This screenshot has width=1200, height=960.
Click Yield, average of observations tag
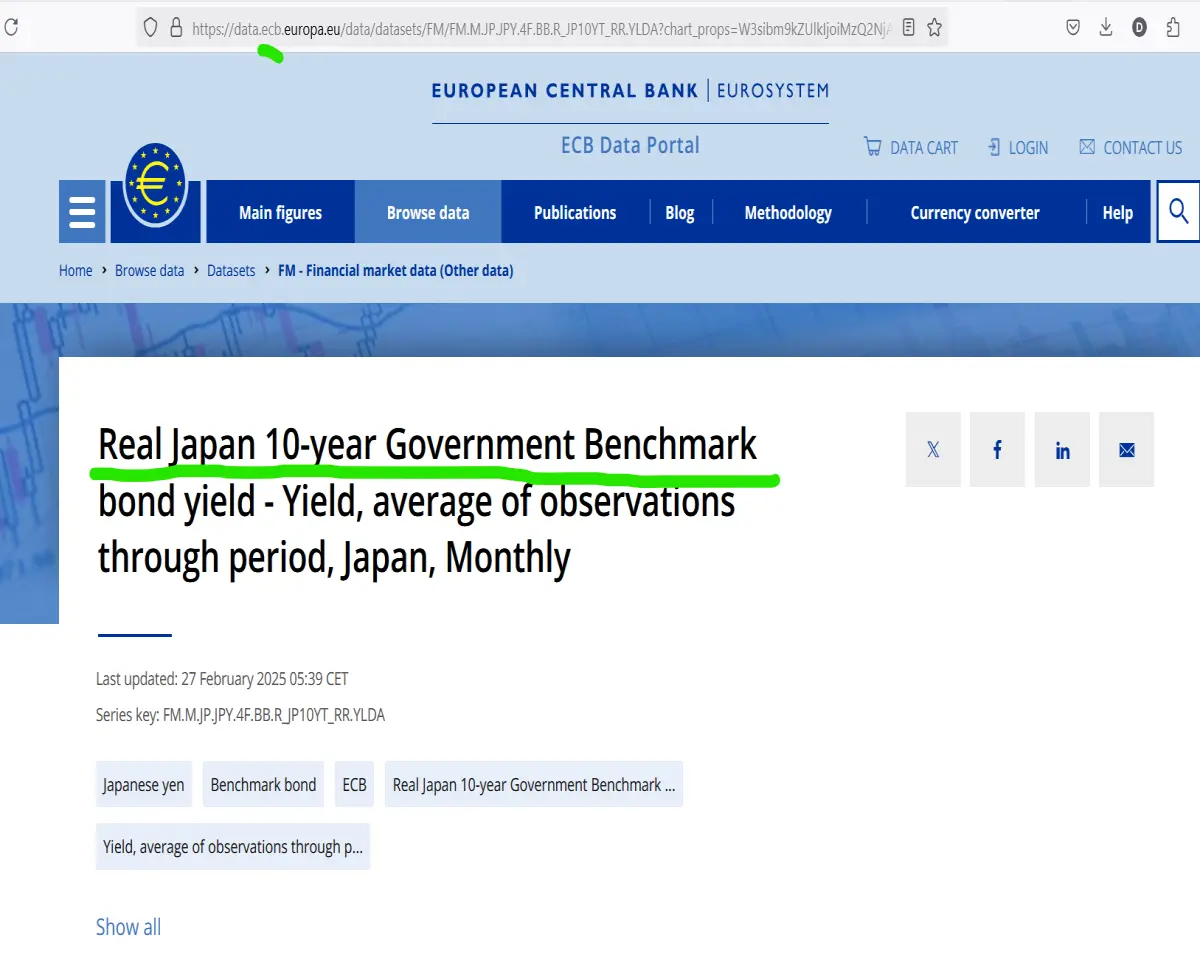(x=233, y=846)
